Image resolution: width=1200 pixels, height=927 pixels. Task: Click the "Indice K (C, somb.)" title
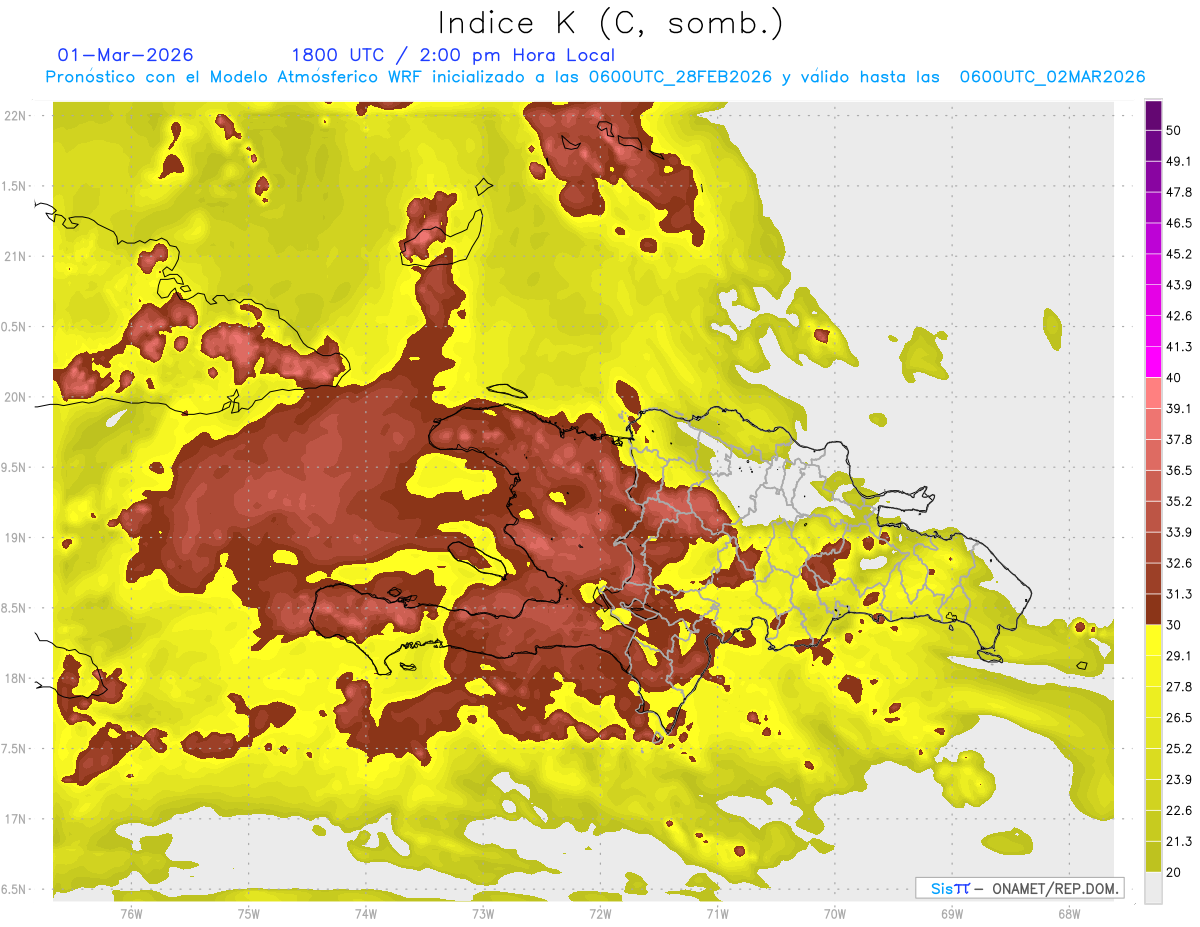pyautogui.click(x=611, y=23)
